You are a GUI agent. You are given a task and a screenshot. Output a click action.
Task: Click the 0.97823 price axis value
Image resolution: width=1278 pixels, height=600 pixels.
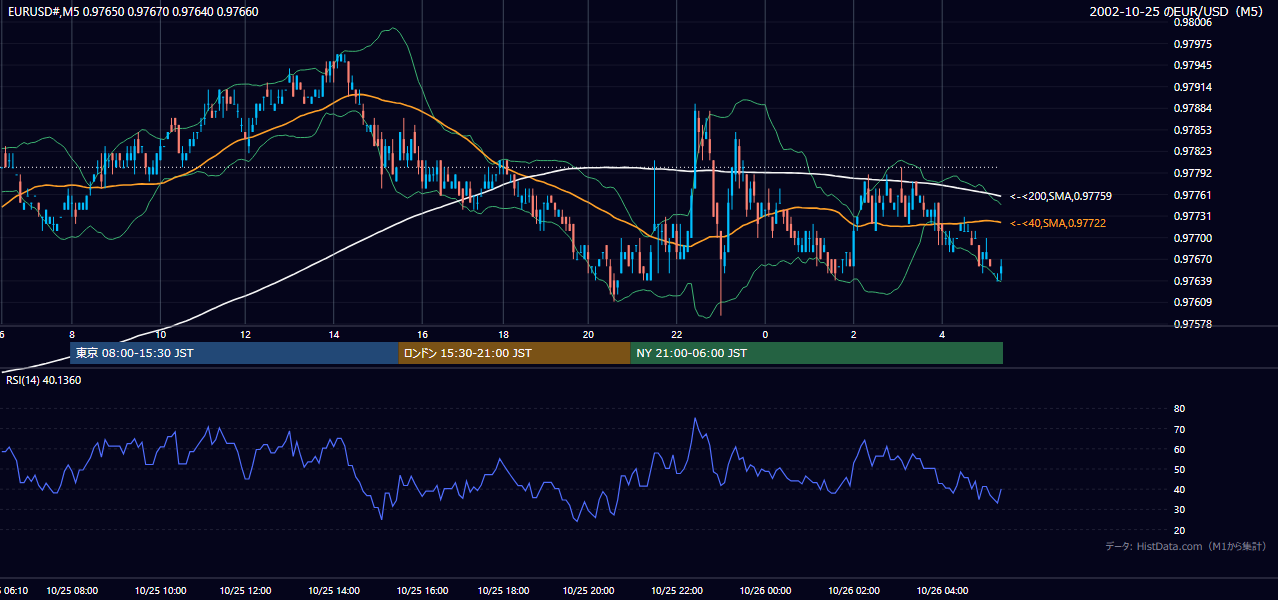(1192, 151)
